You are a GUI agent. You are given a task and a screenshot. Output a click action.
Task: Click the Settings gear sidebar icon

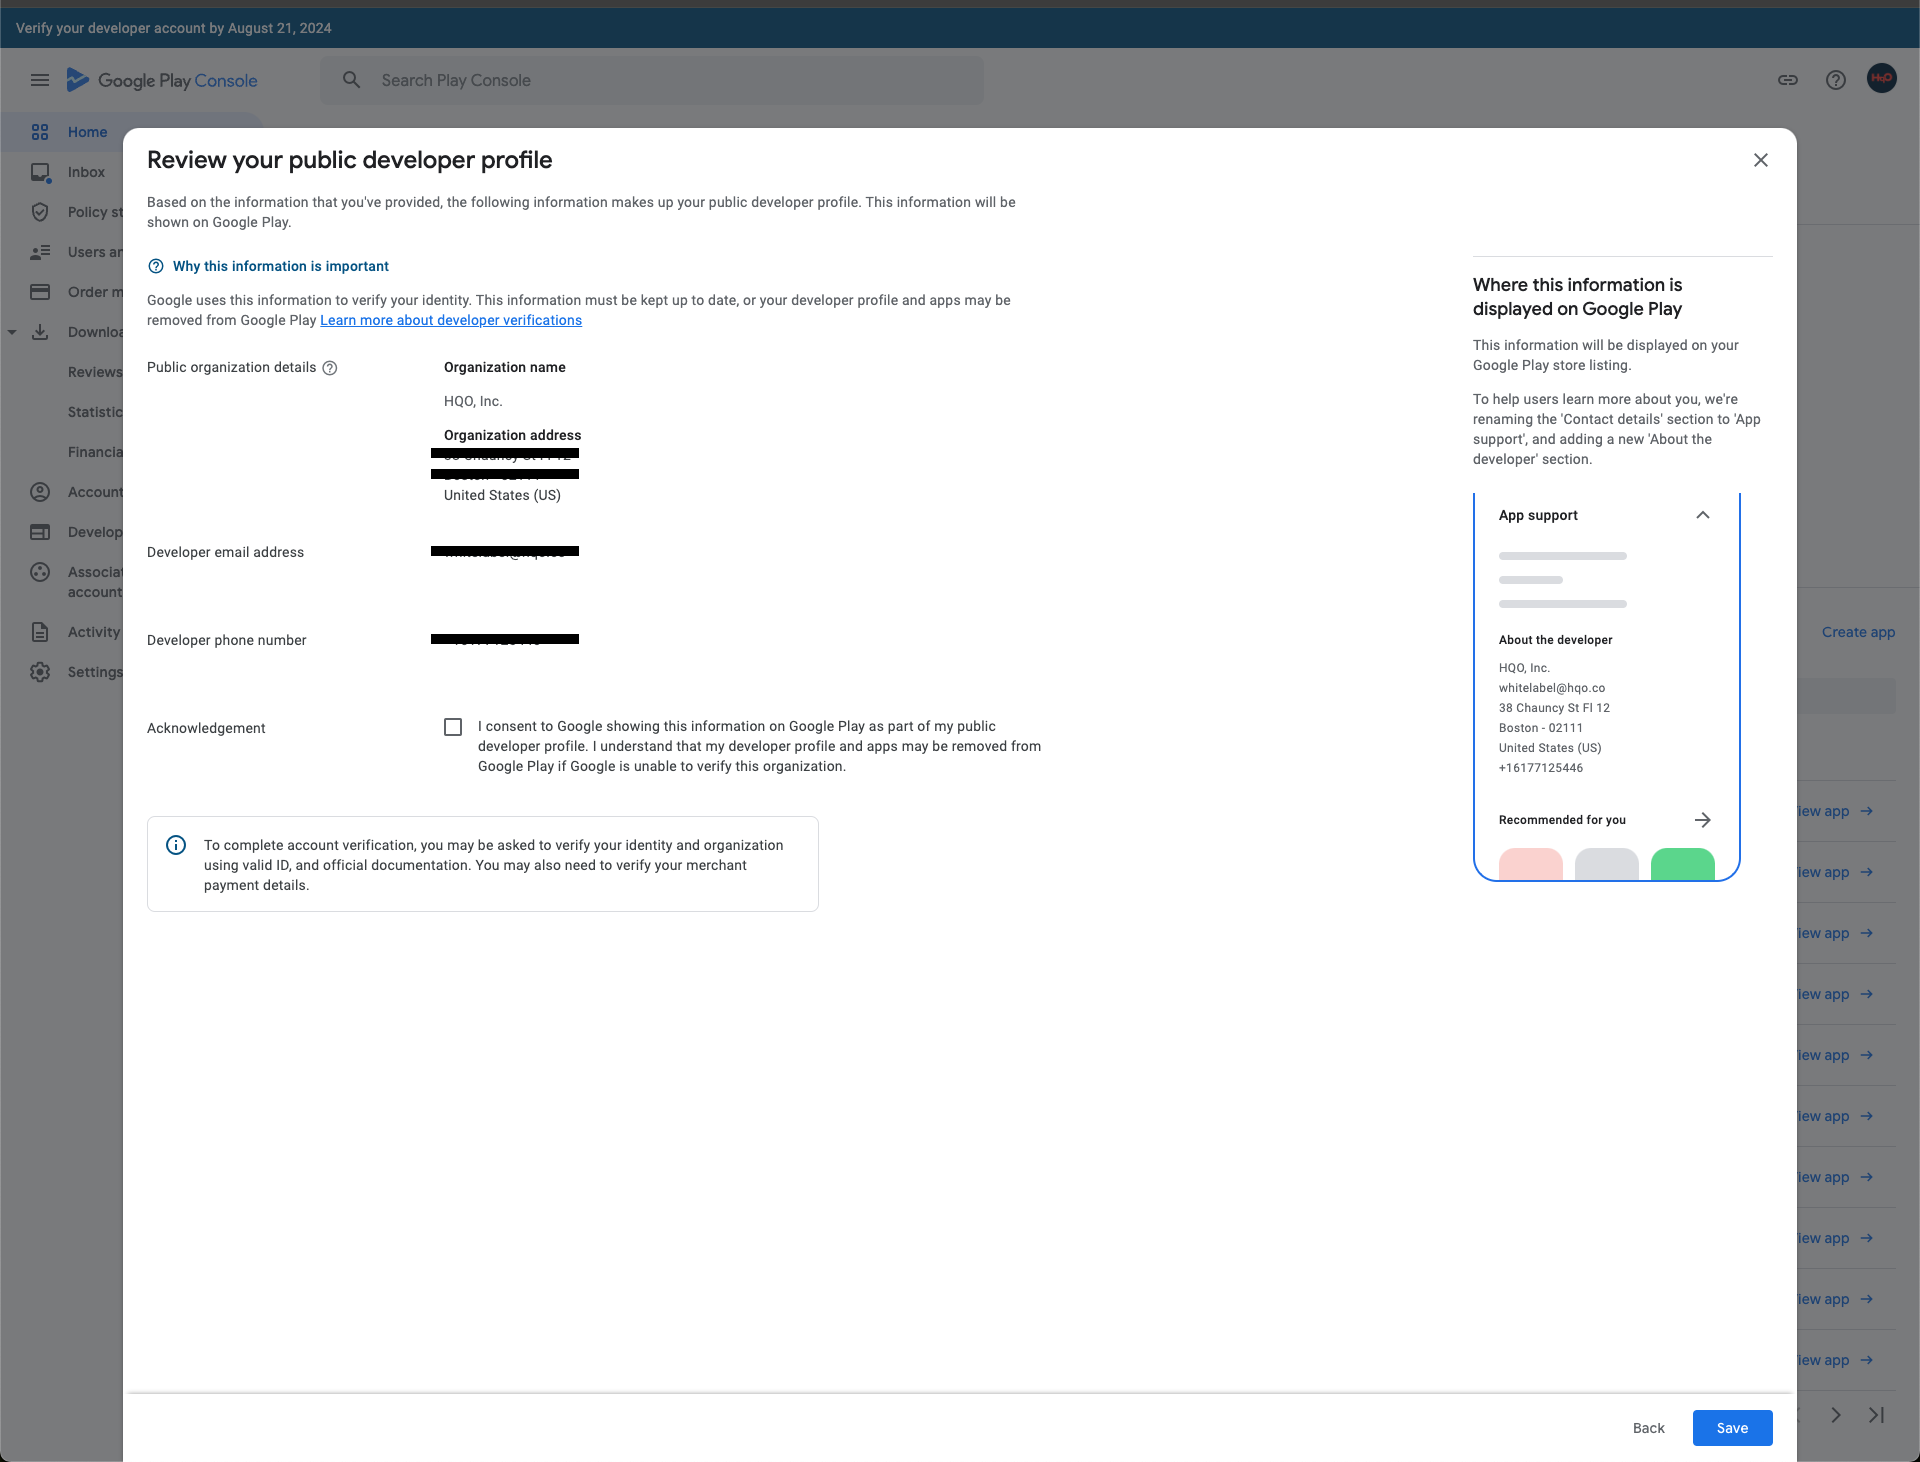pos(40,672)
